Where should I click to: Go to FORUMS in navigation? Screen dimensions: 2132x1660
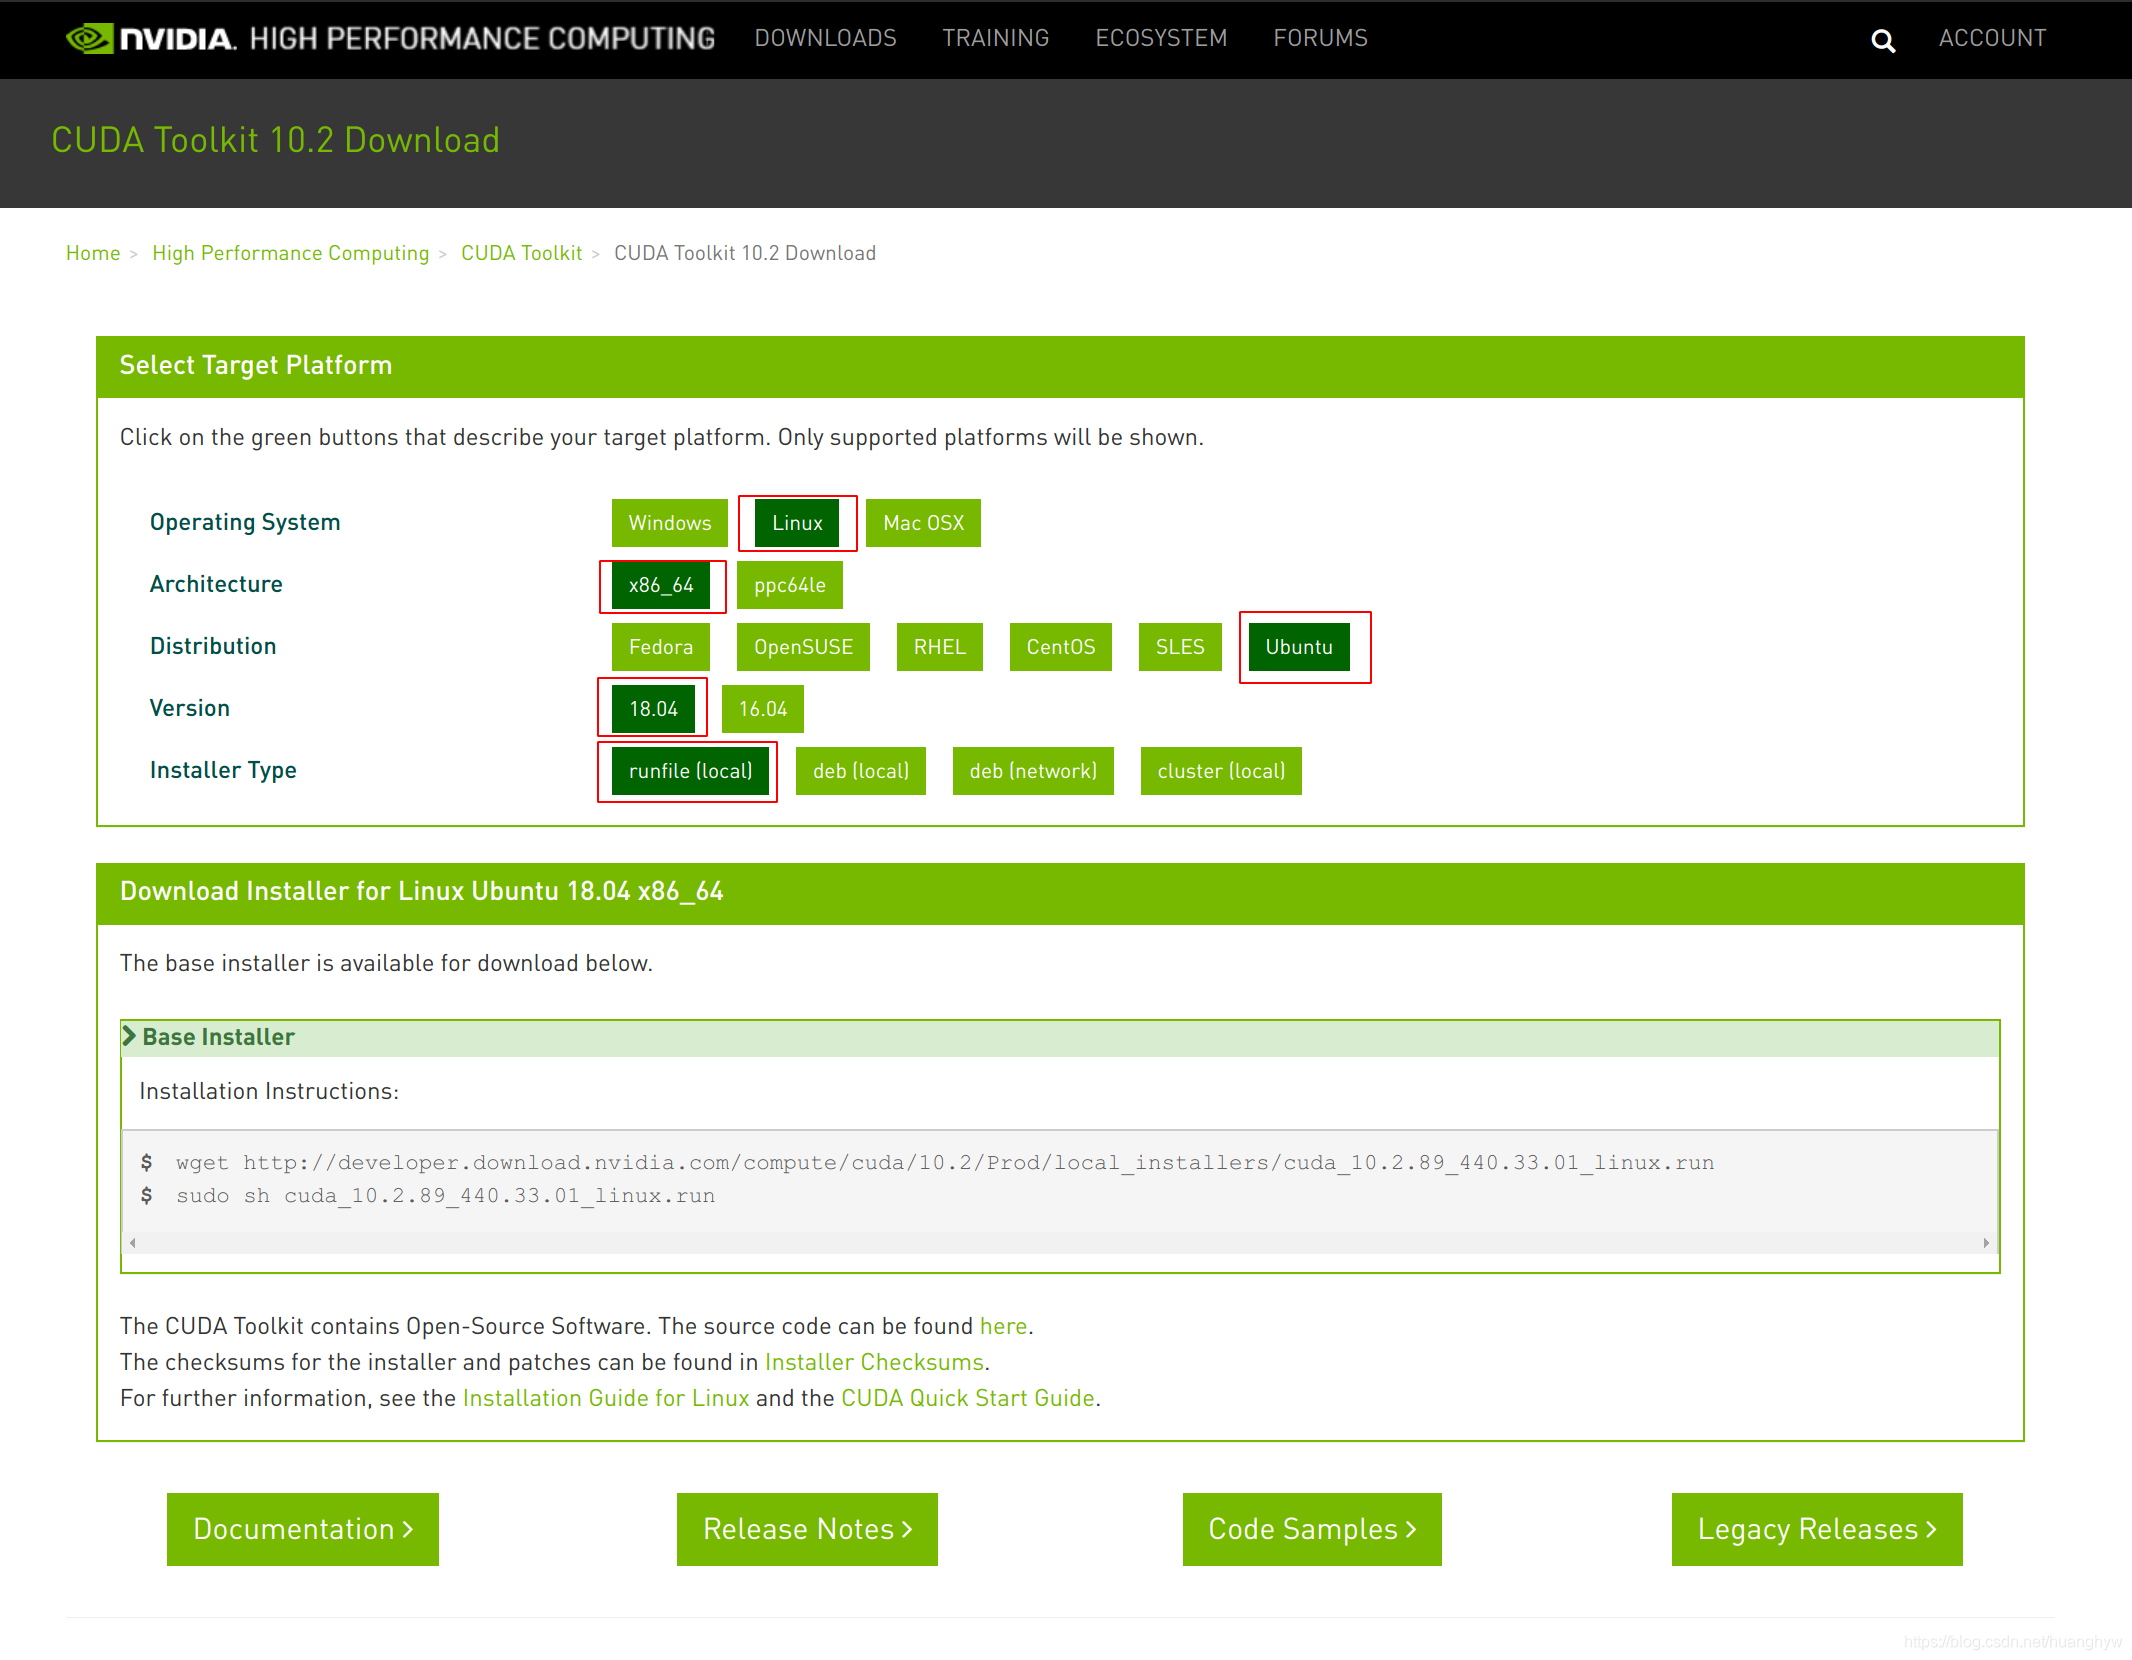coord(1320,38)
